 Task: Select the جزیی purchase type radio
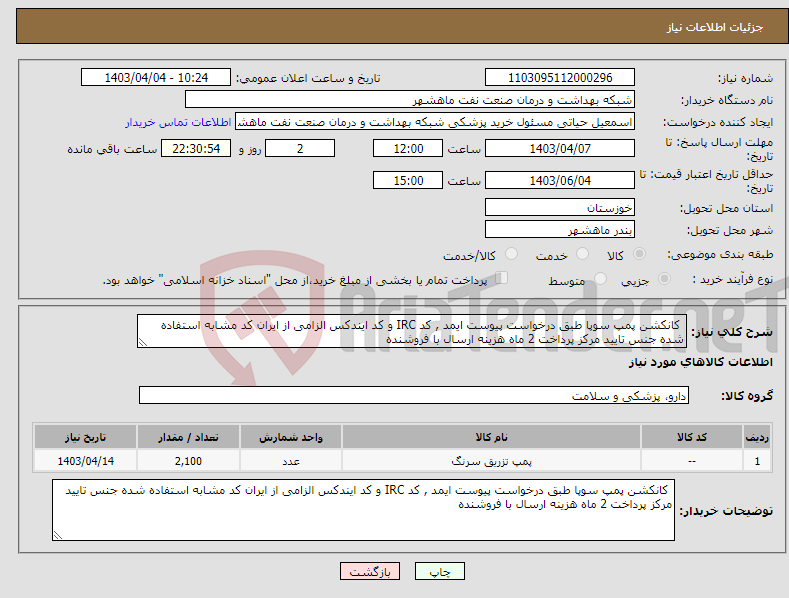(x=664, y=279)
